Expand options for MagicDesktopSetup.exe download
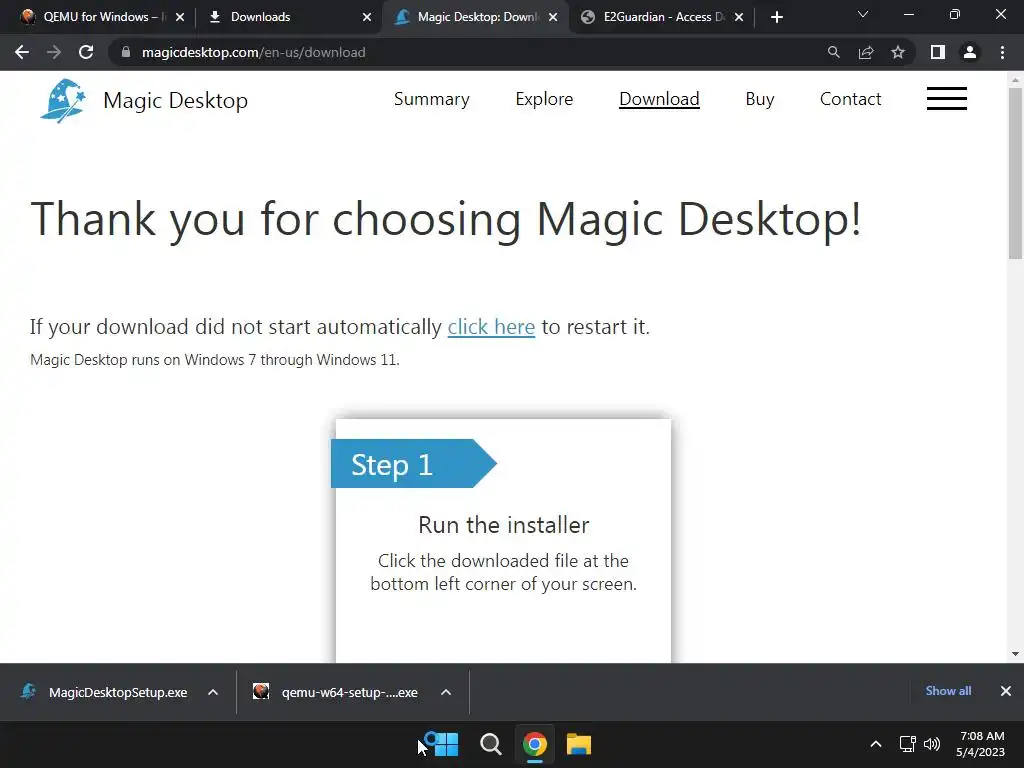The image size is (1024, 768). pyautogui.click(x=213, y=692)
